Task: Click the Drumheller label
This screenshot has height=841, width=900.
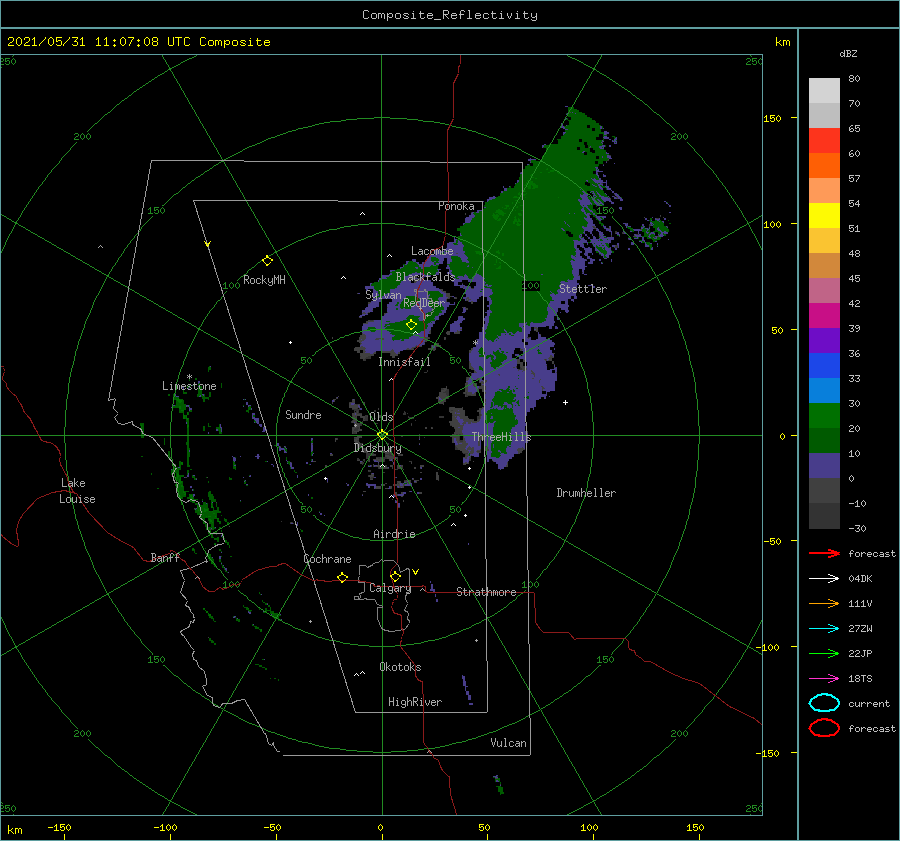Action: (586, 493)
